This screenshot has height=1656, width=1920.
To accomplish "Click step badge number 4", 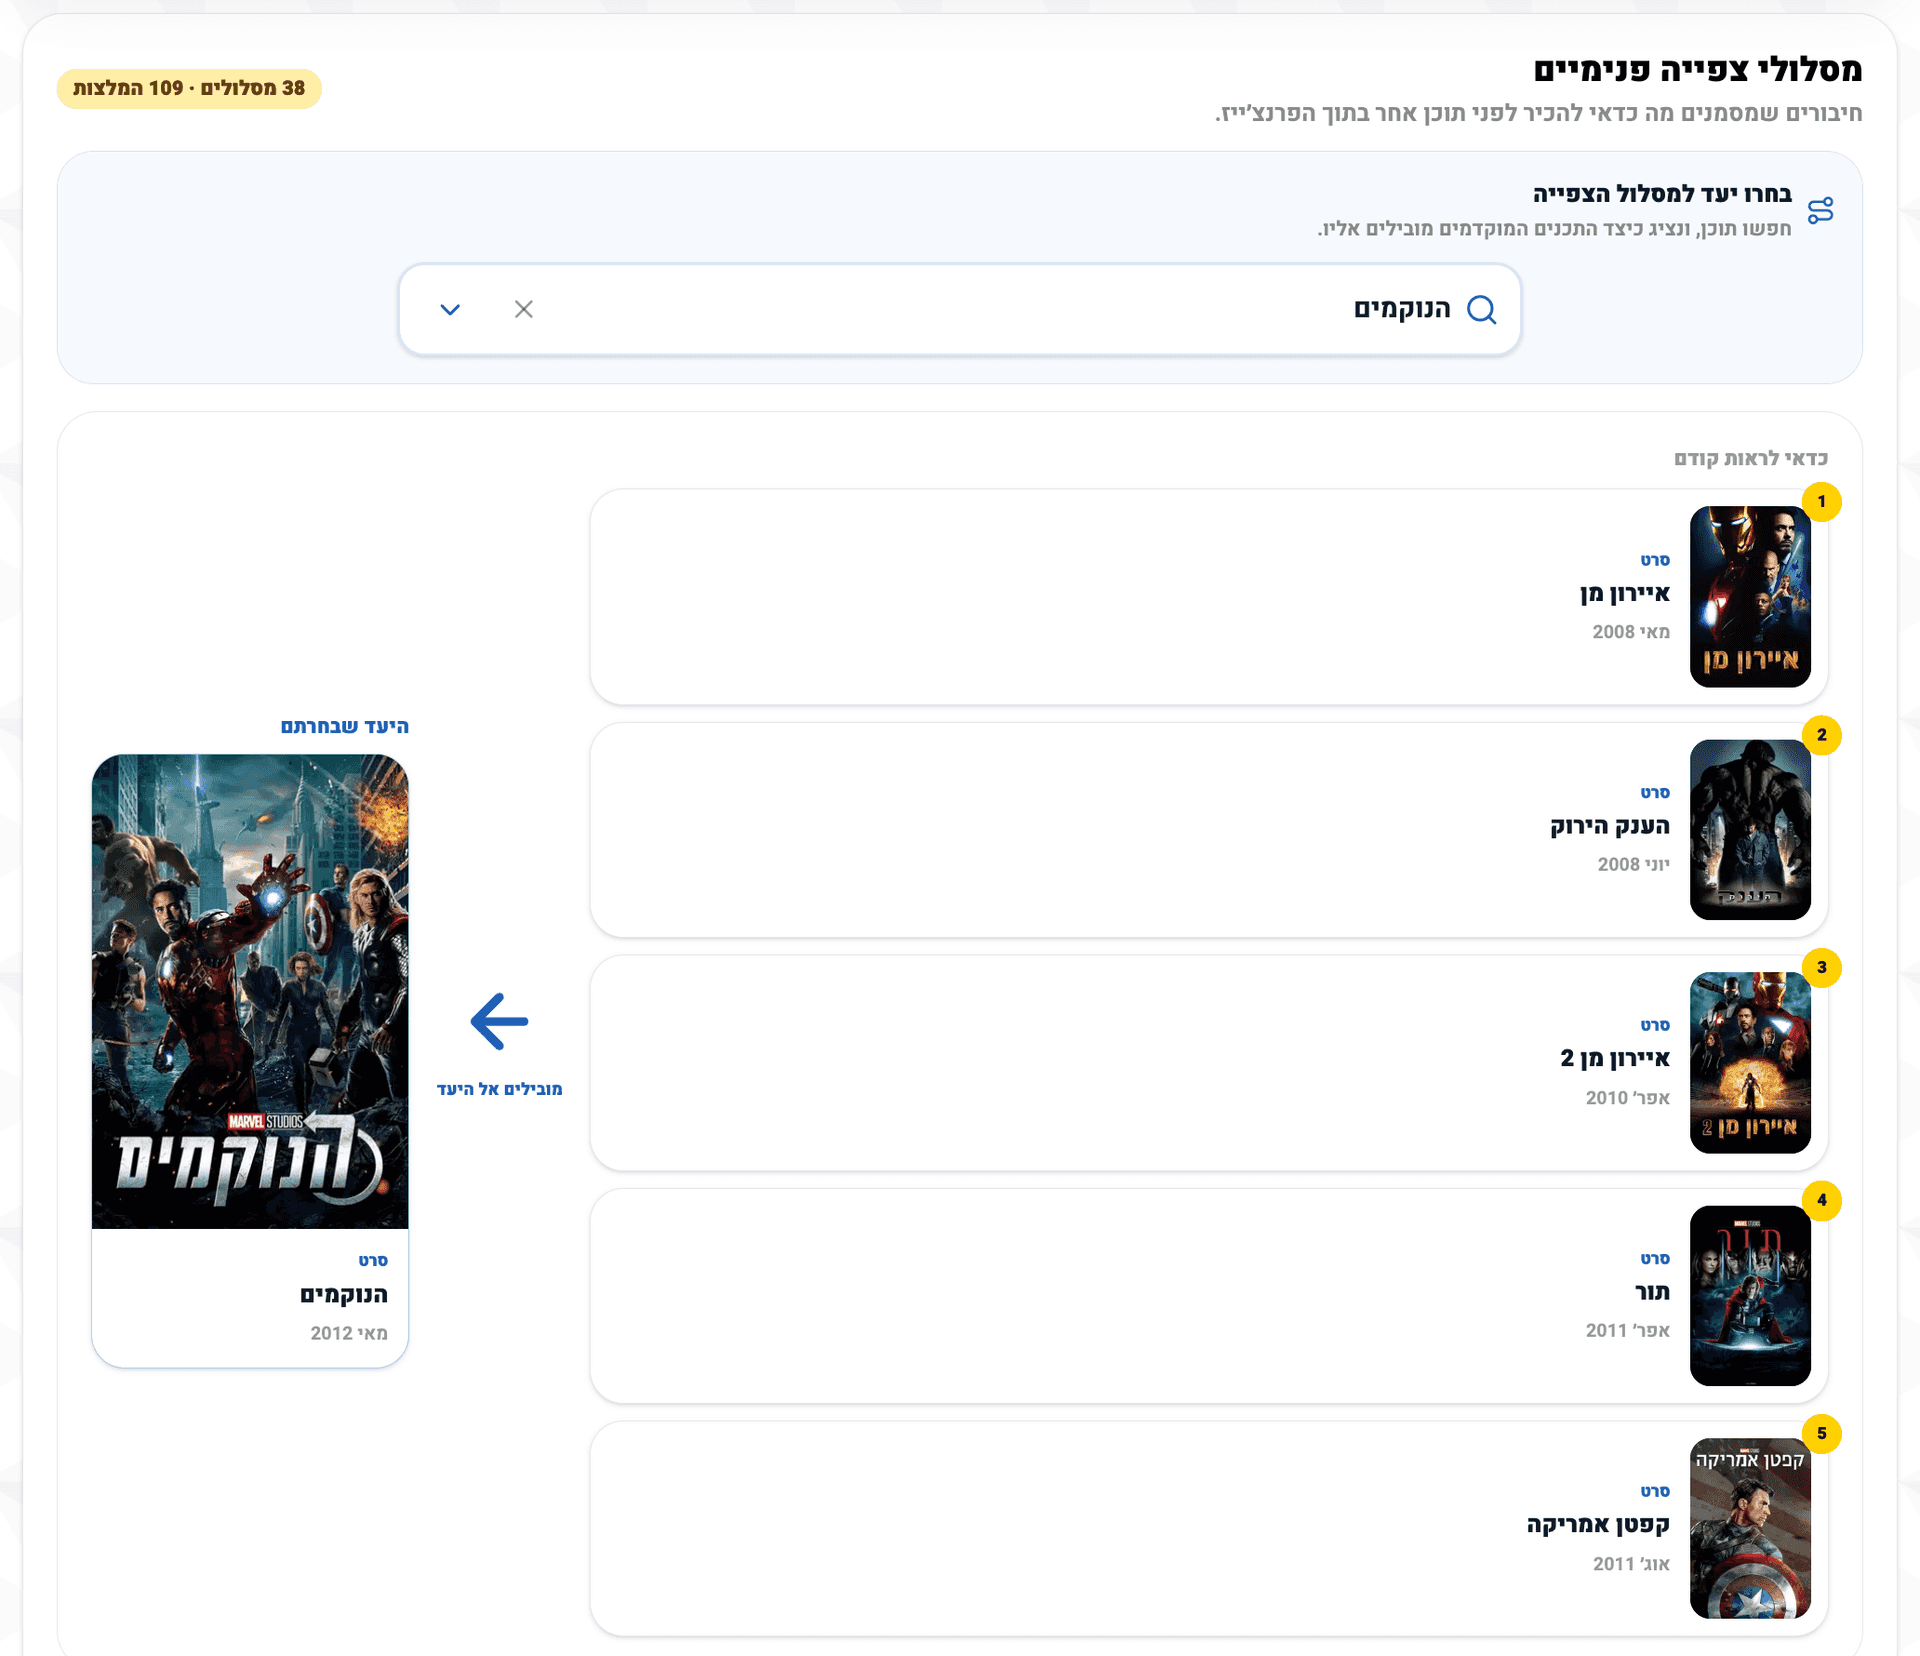I will 1821,1200.
